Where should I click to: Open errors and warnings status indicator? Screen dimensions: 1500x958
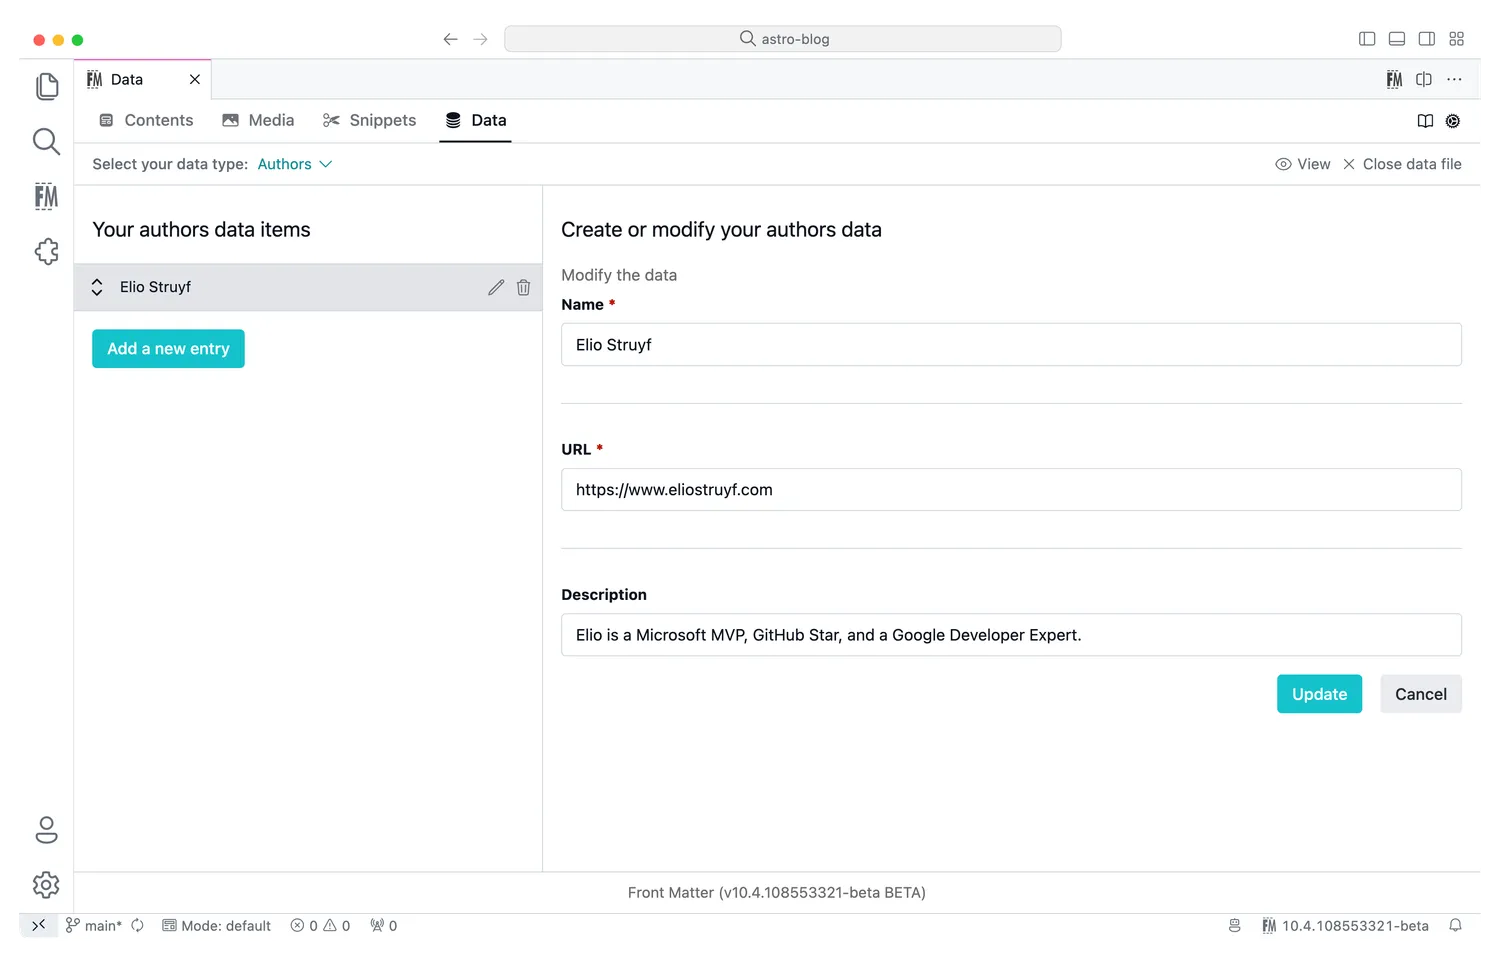(x=320, y=926)
